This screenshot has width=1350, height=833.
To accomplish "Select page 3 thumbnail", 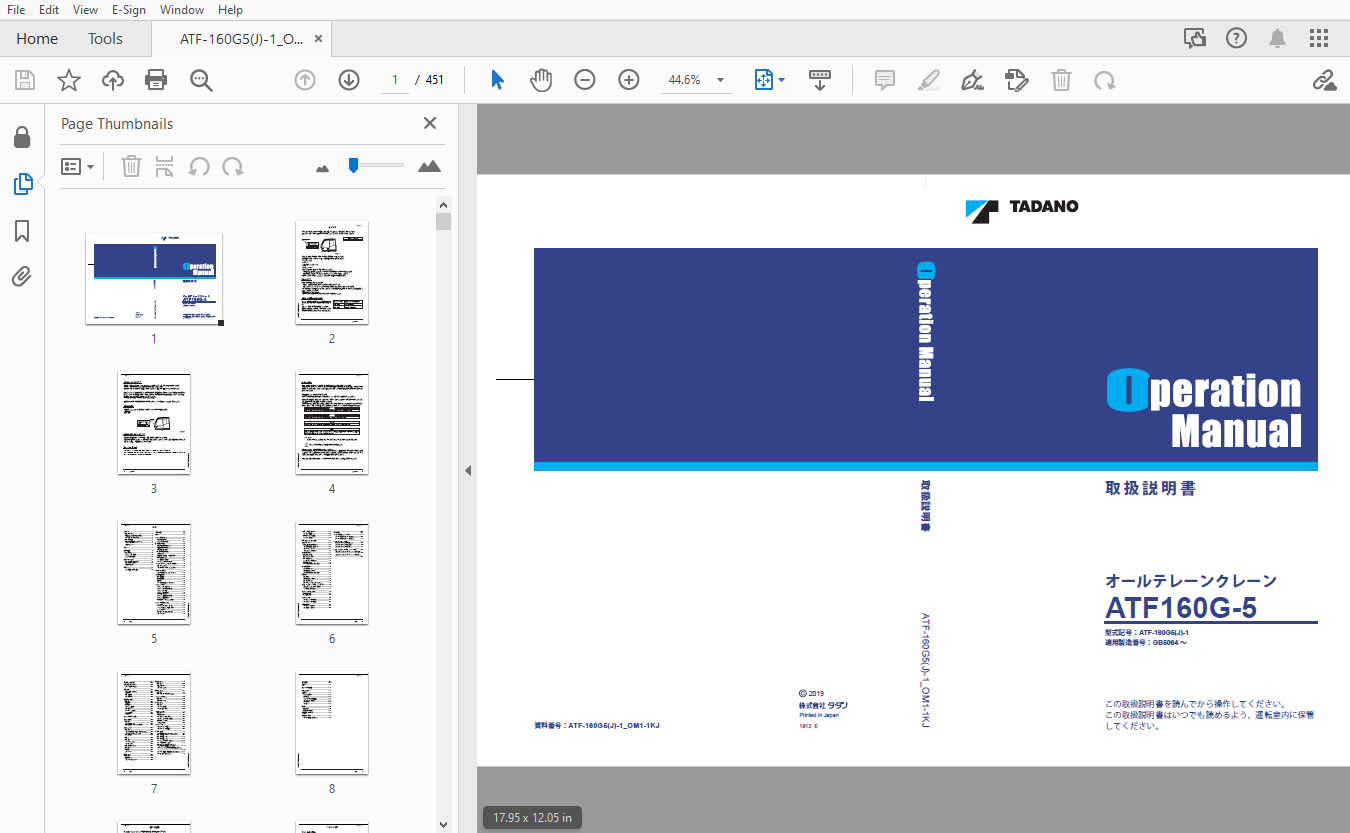I will pos(154,424).
